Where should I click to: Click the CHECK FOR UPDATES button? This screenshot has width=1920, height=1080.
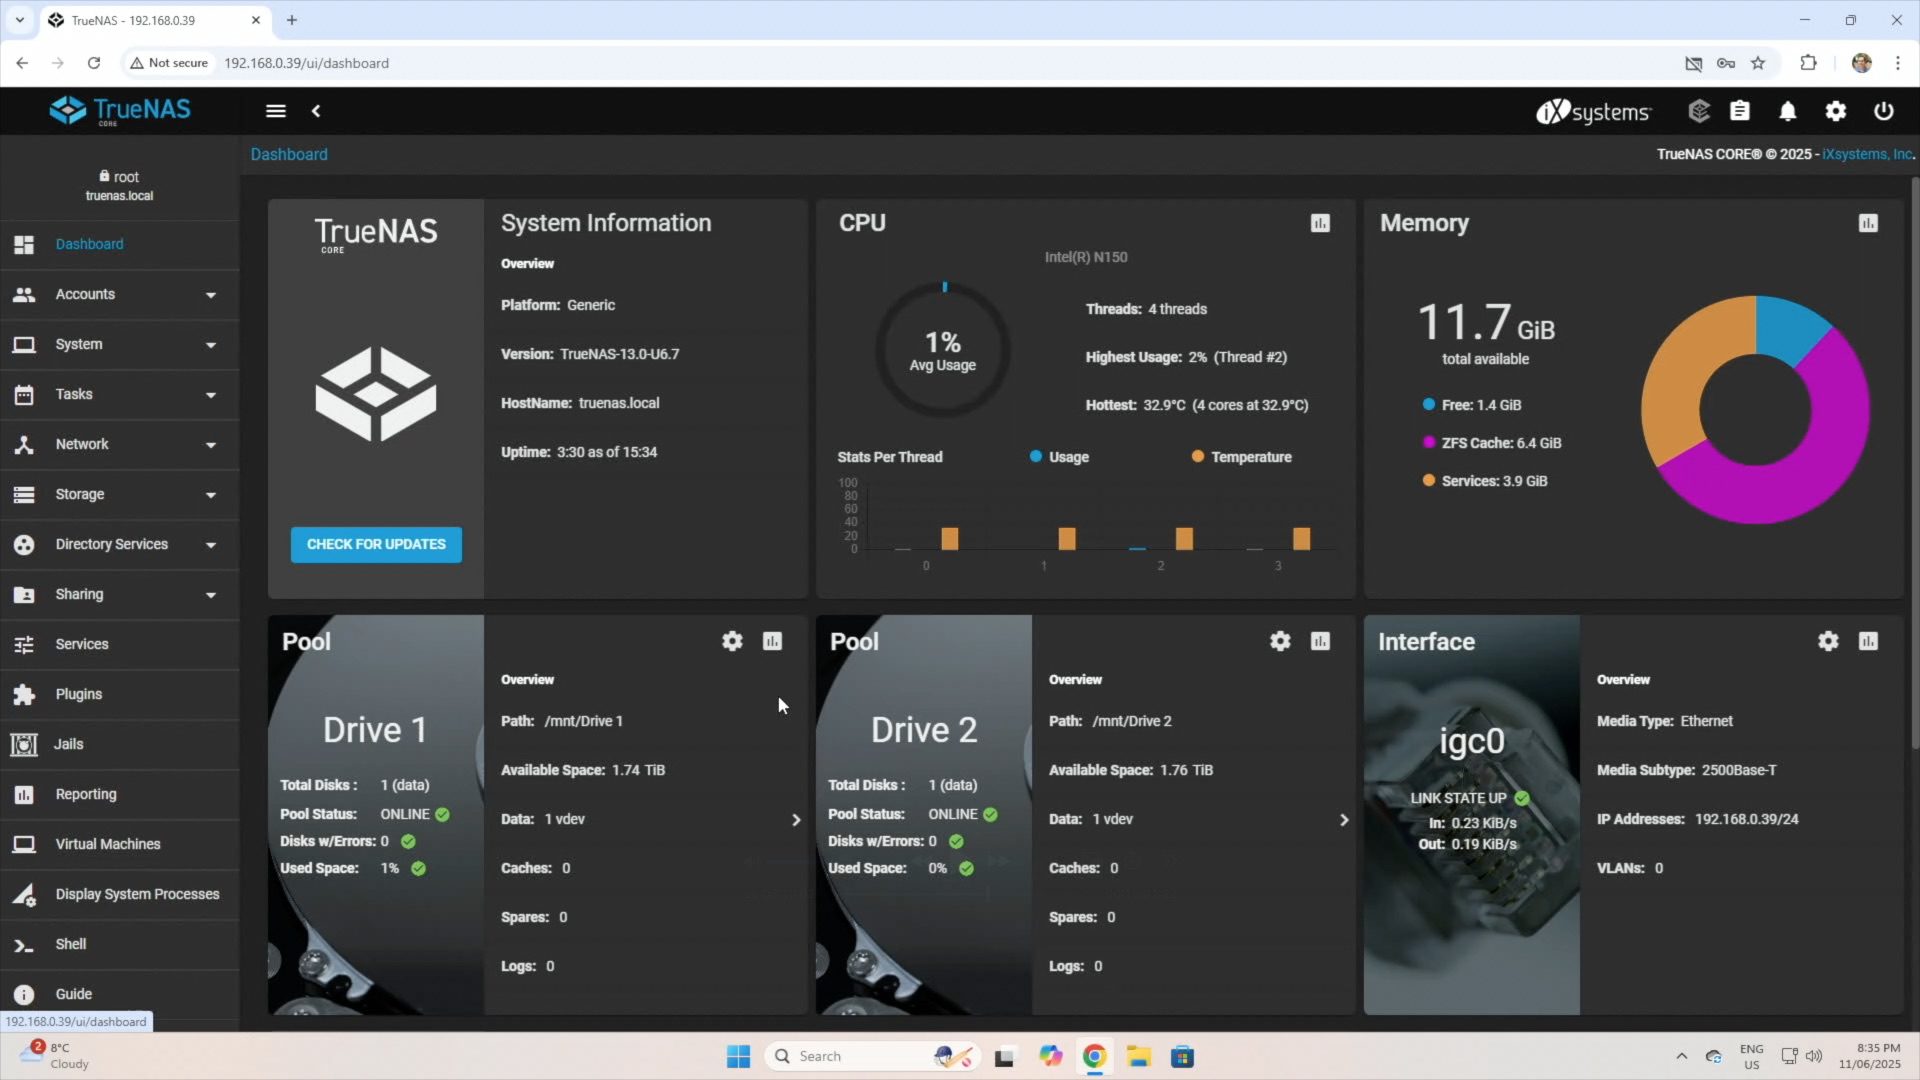[376, 544]
